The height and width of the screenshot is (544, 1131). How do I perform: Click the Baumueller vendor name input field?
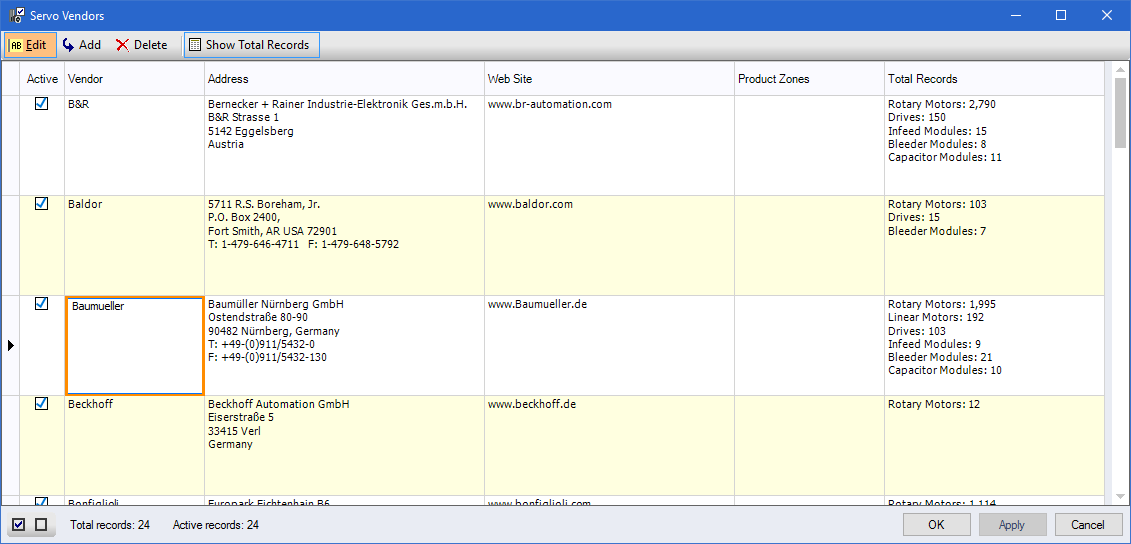134,345
